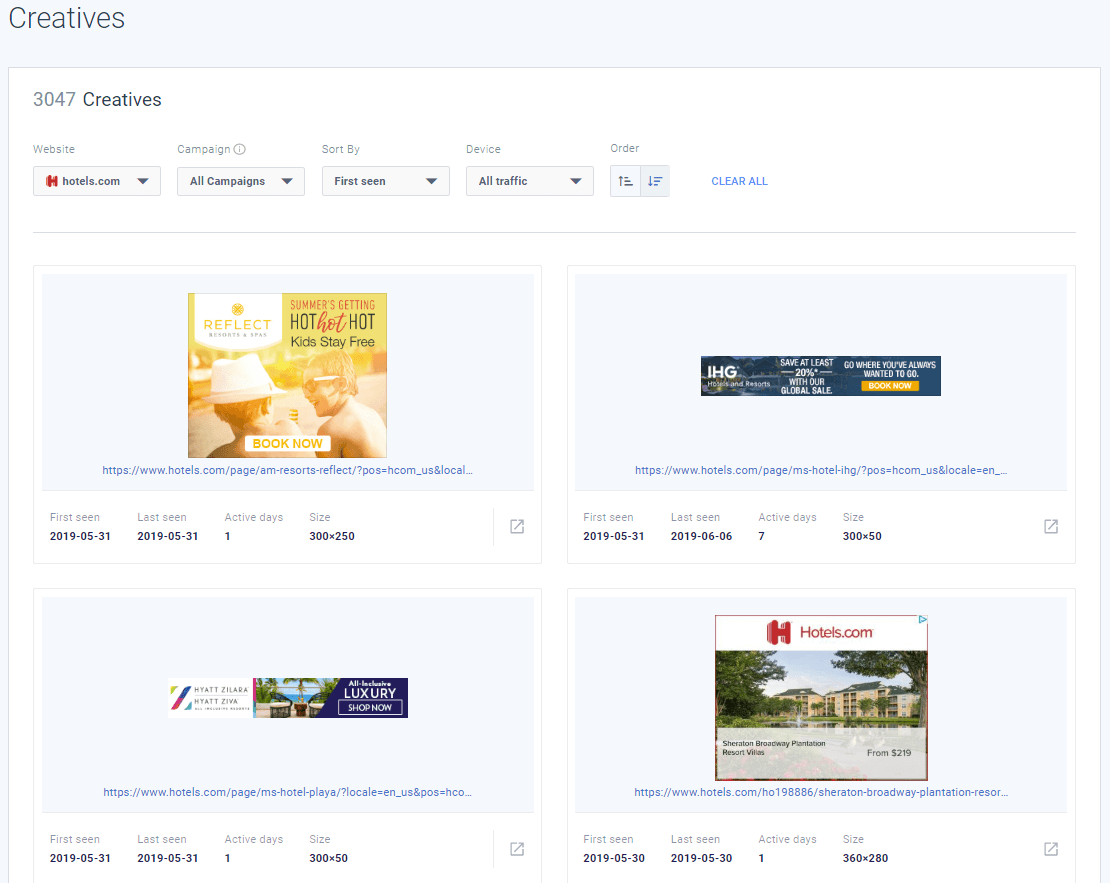1110x883 pixels.
Task: Toggle ascending order for creative results
Action: click(625, 181)
